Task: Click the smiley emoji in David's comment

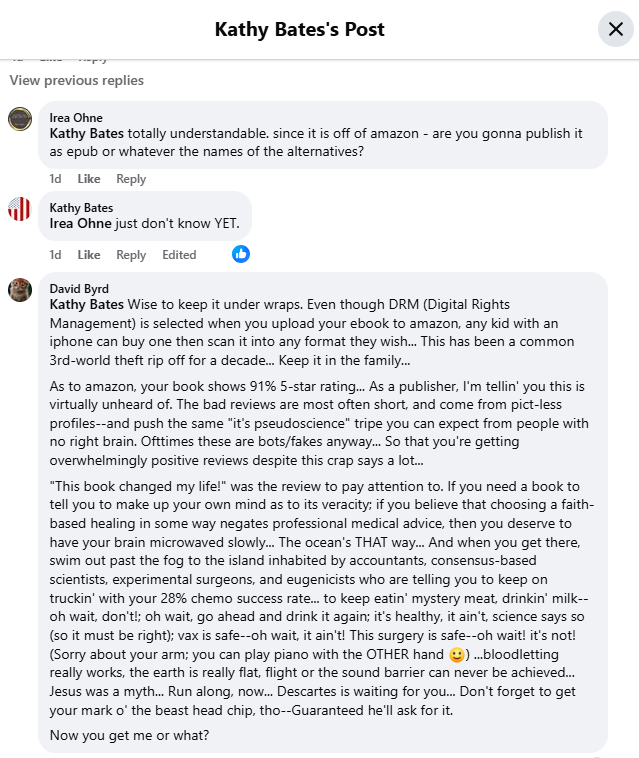Action: (x=457, y=656)
